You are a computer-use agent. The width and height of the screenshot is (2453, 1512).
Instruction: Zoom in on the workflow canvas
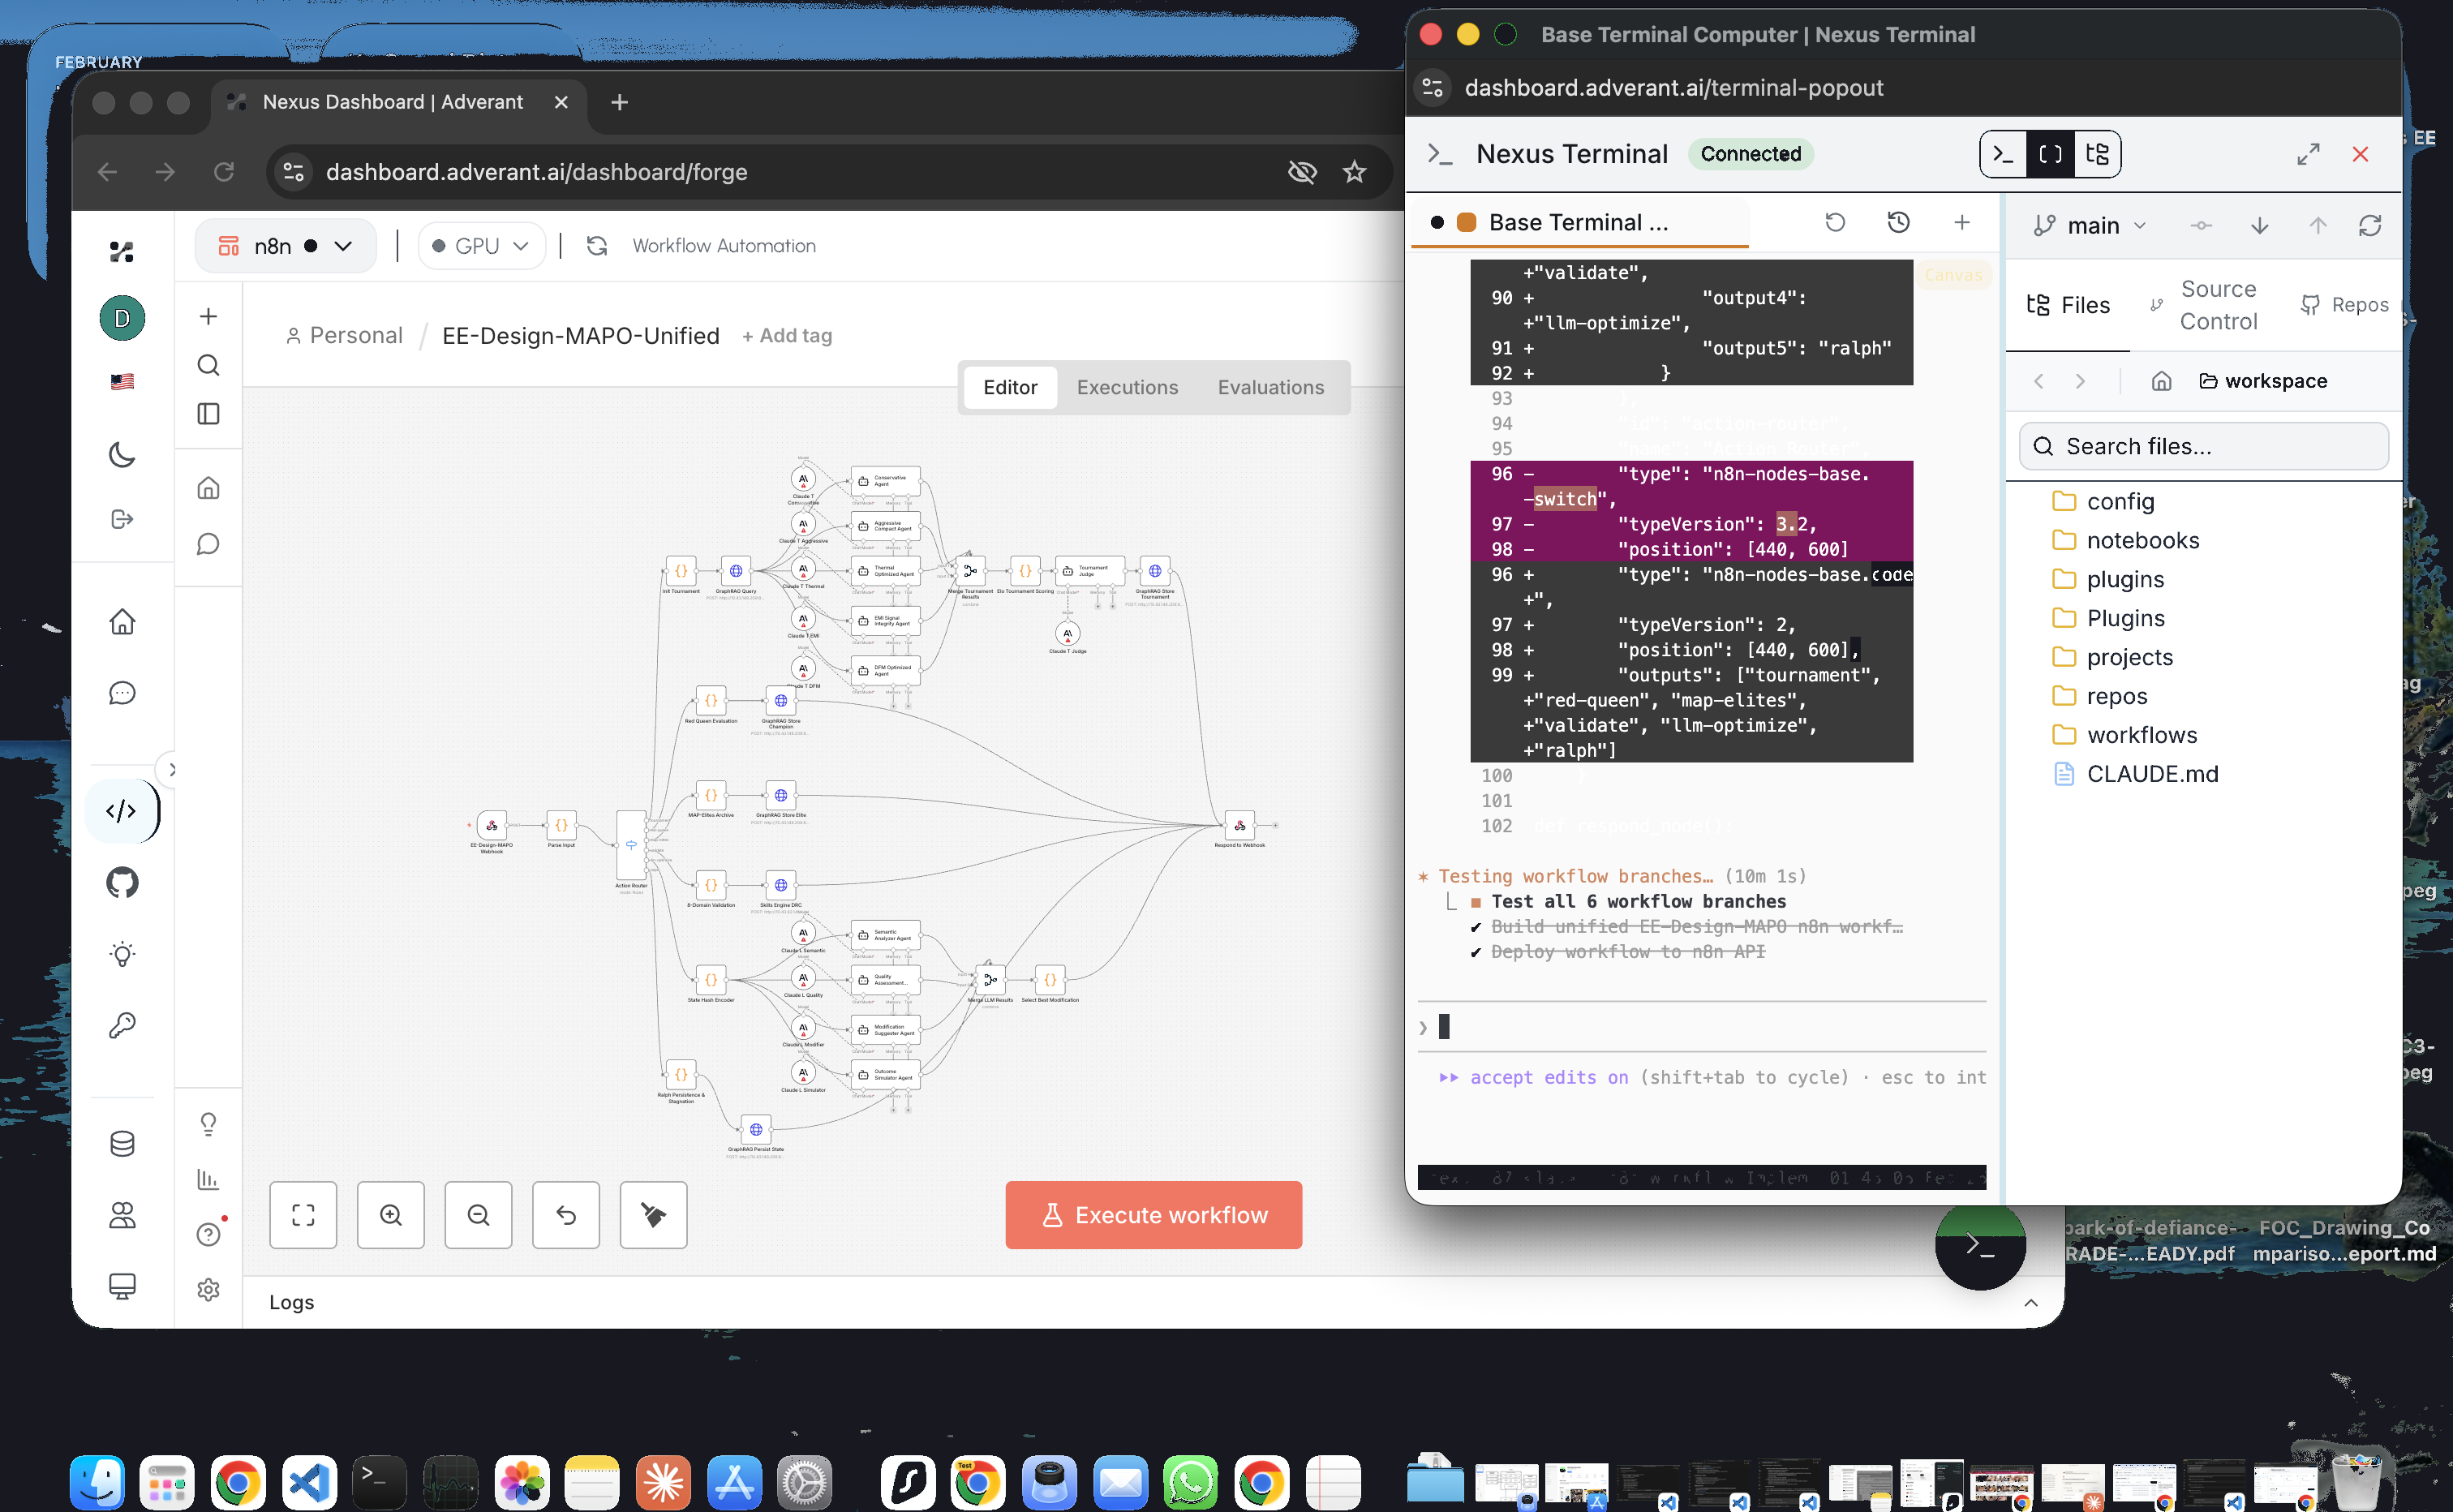(x=390, y=1215)
